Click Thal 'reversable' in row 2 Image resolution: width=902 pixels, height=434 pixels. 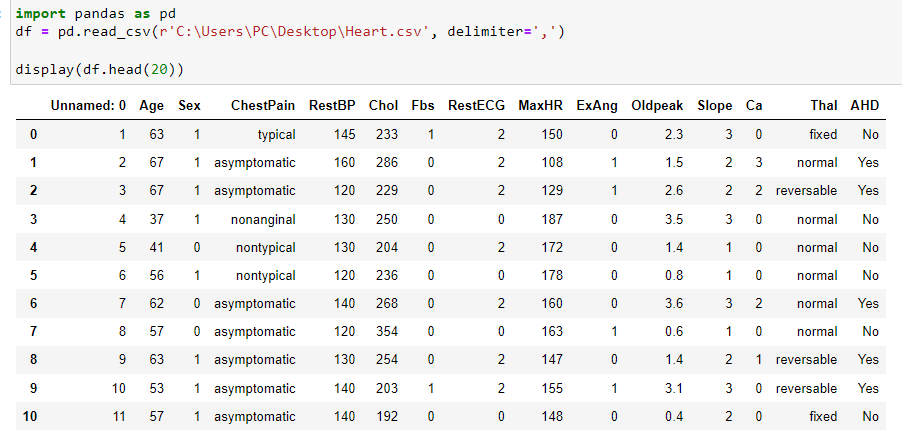pyautogui.click(x=807, y=191)
